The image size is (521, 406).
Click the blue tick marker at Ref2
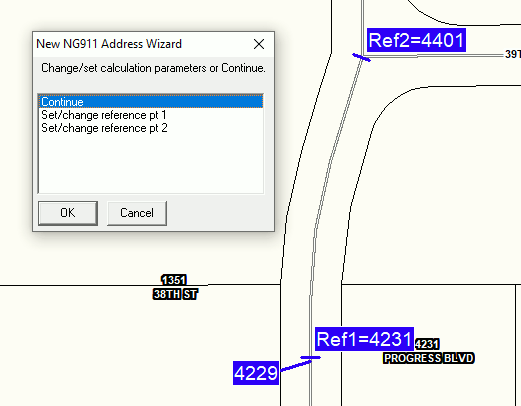[x=361, y=57]
